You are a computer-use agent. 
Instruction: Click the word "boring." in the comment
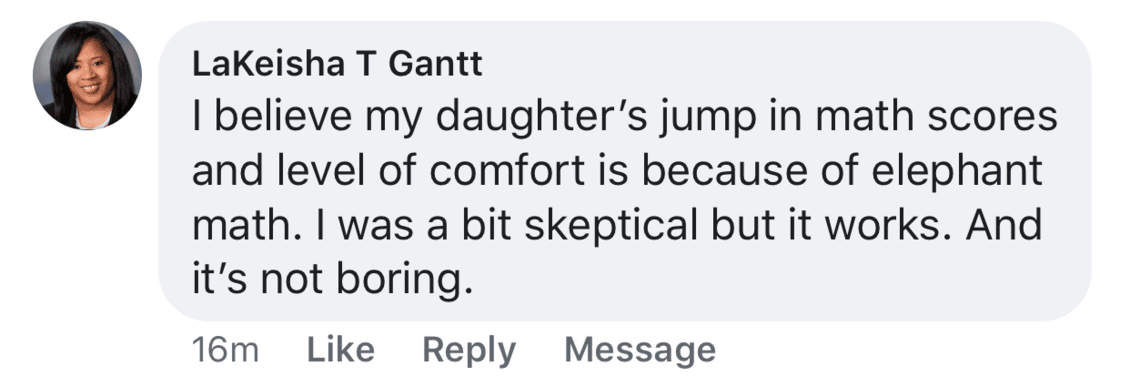click(x=405, y=281)
